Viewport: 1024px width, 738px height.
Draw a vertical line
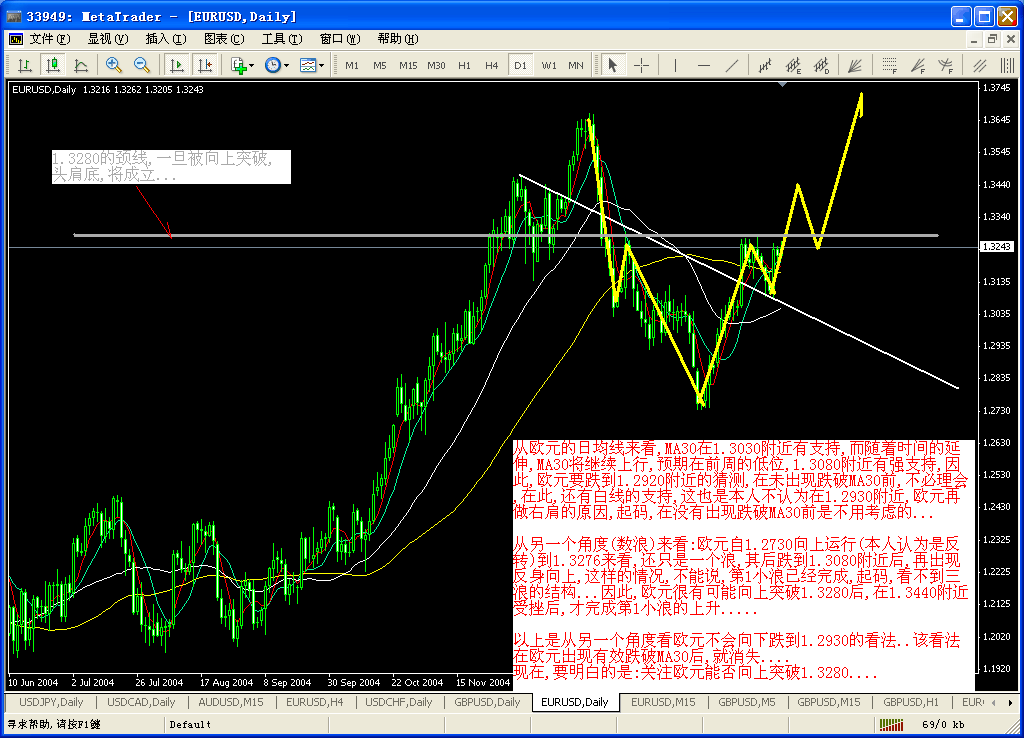[x=675, y=65]
